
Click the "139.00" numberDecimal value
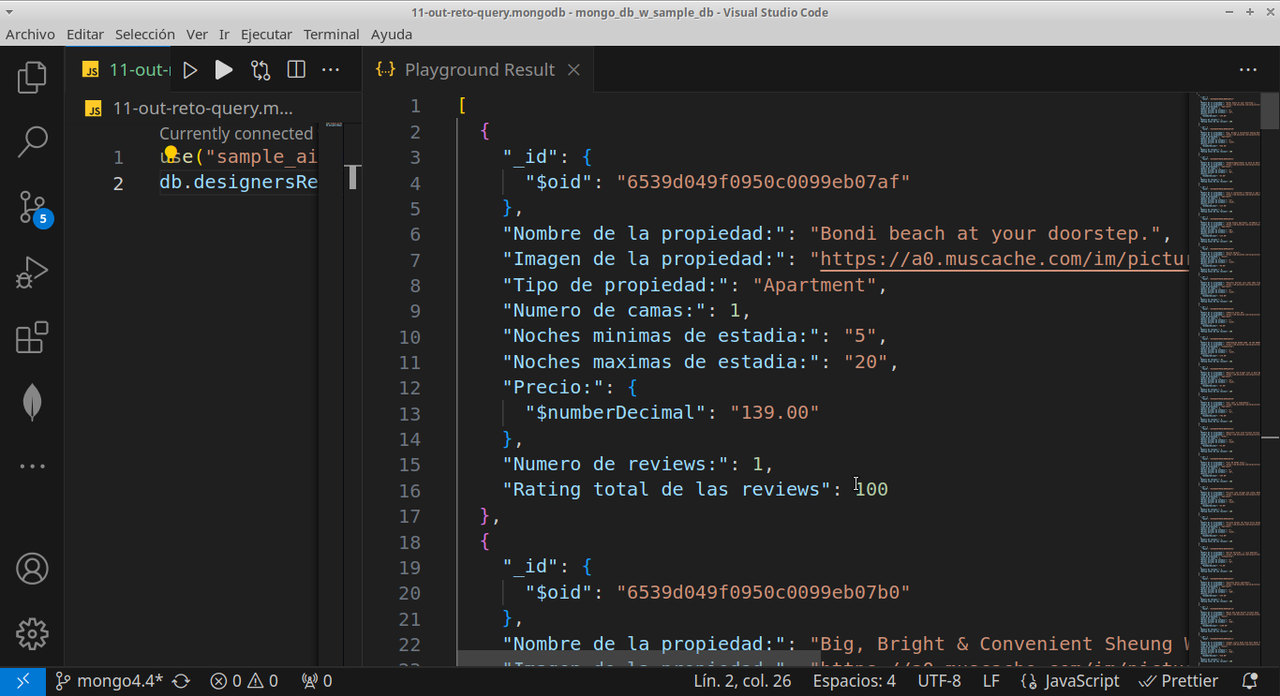pos(775,413)
